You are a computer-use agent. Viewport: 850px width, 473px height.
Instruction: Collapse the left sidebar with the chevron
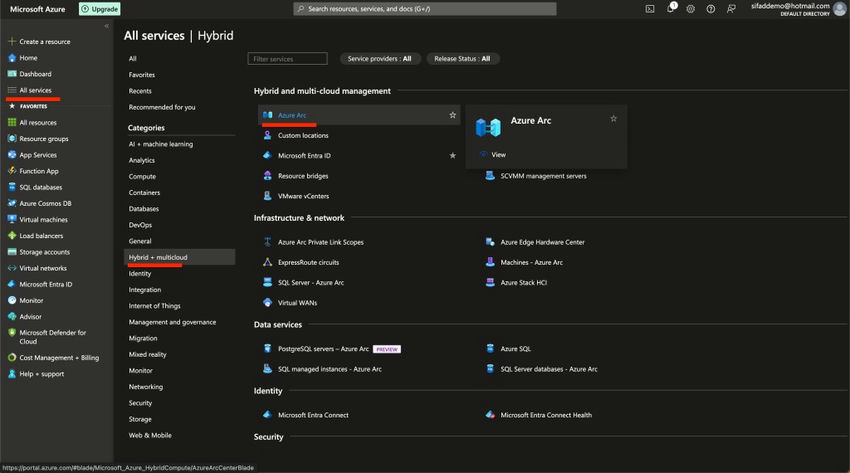tap(107, 26)
